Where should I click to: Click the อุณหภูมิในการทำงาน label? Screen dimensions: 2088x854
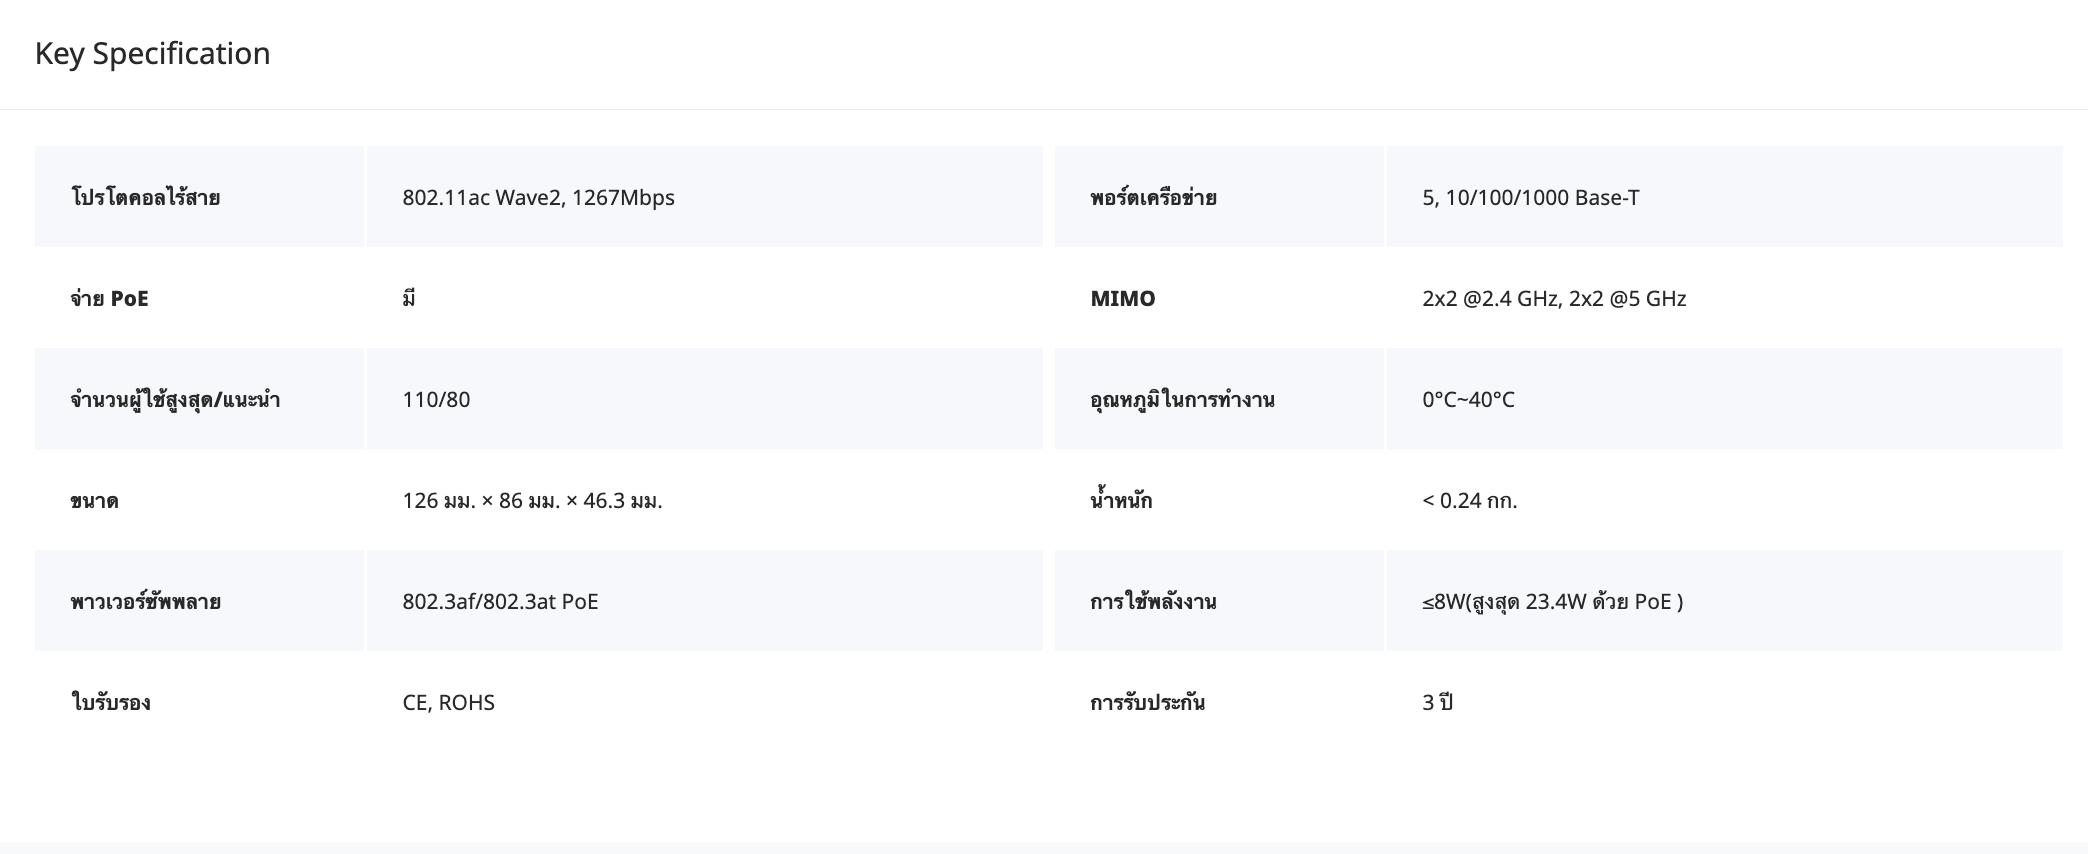coord(1182,400)
